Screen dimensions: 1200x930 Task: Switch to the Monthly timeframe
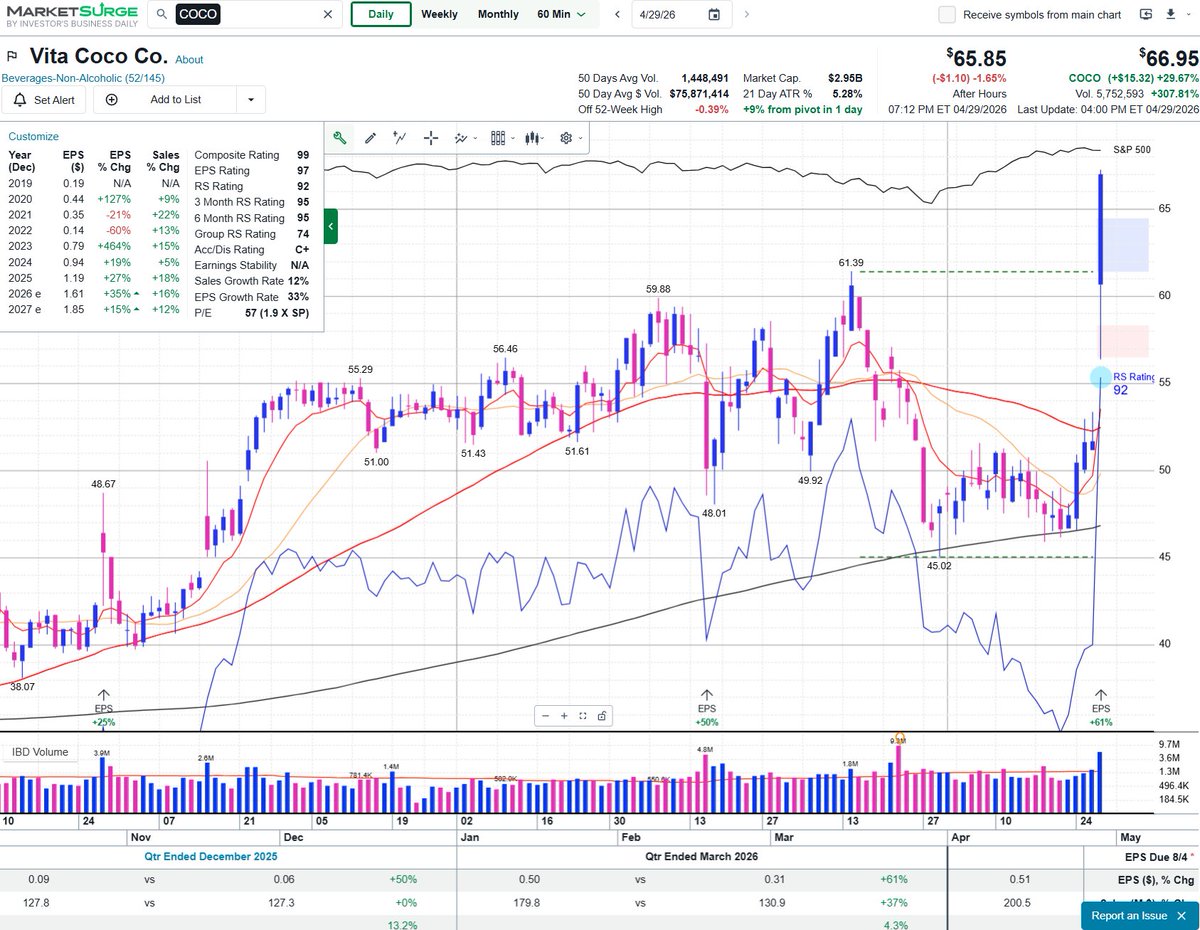coord(498,14)
